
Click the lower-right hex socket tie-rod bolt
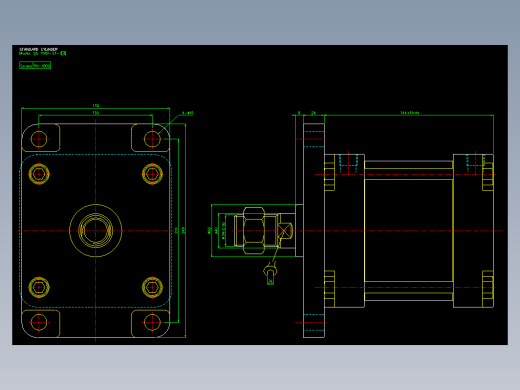pos(152,287)
